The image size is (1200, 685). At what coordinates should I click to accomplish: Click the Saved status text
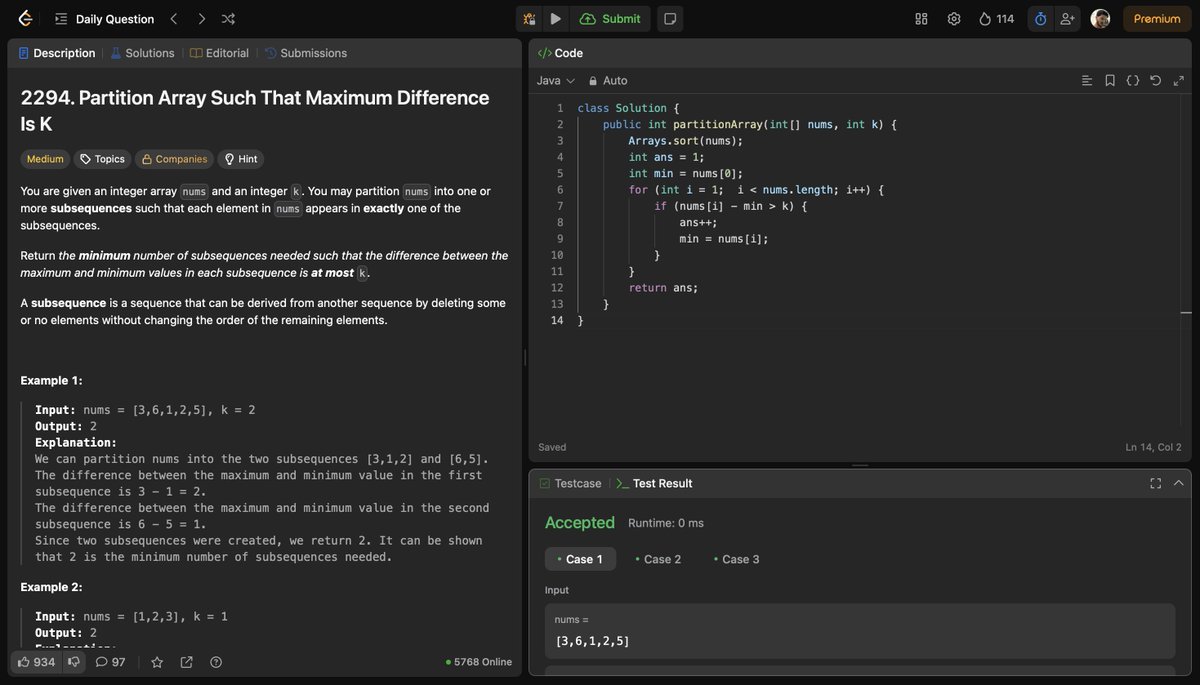(x=552, y=447)
